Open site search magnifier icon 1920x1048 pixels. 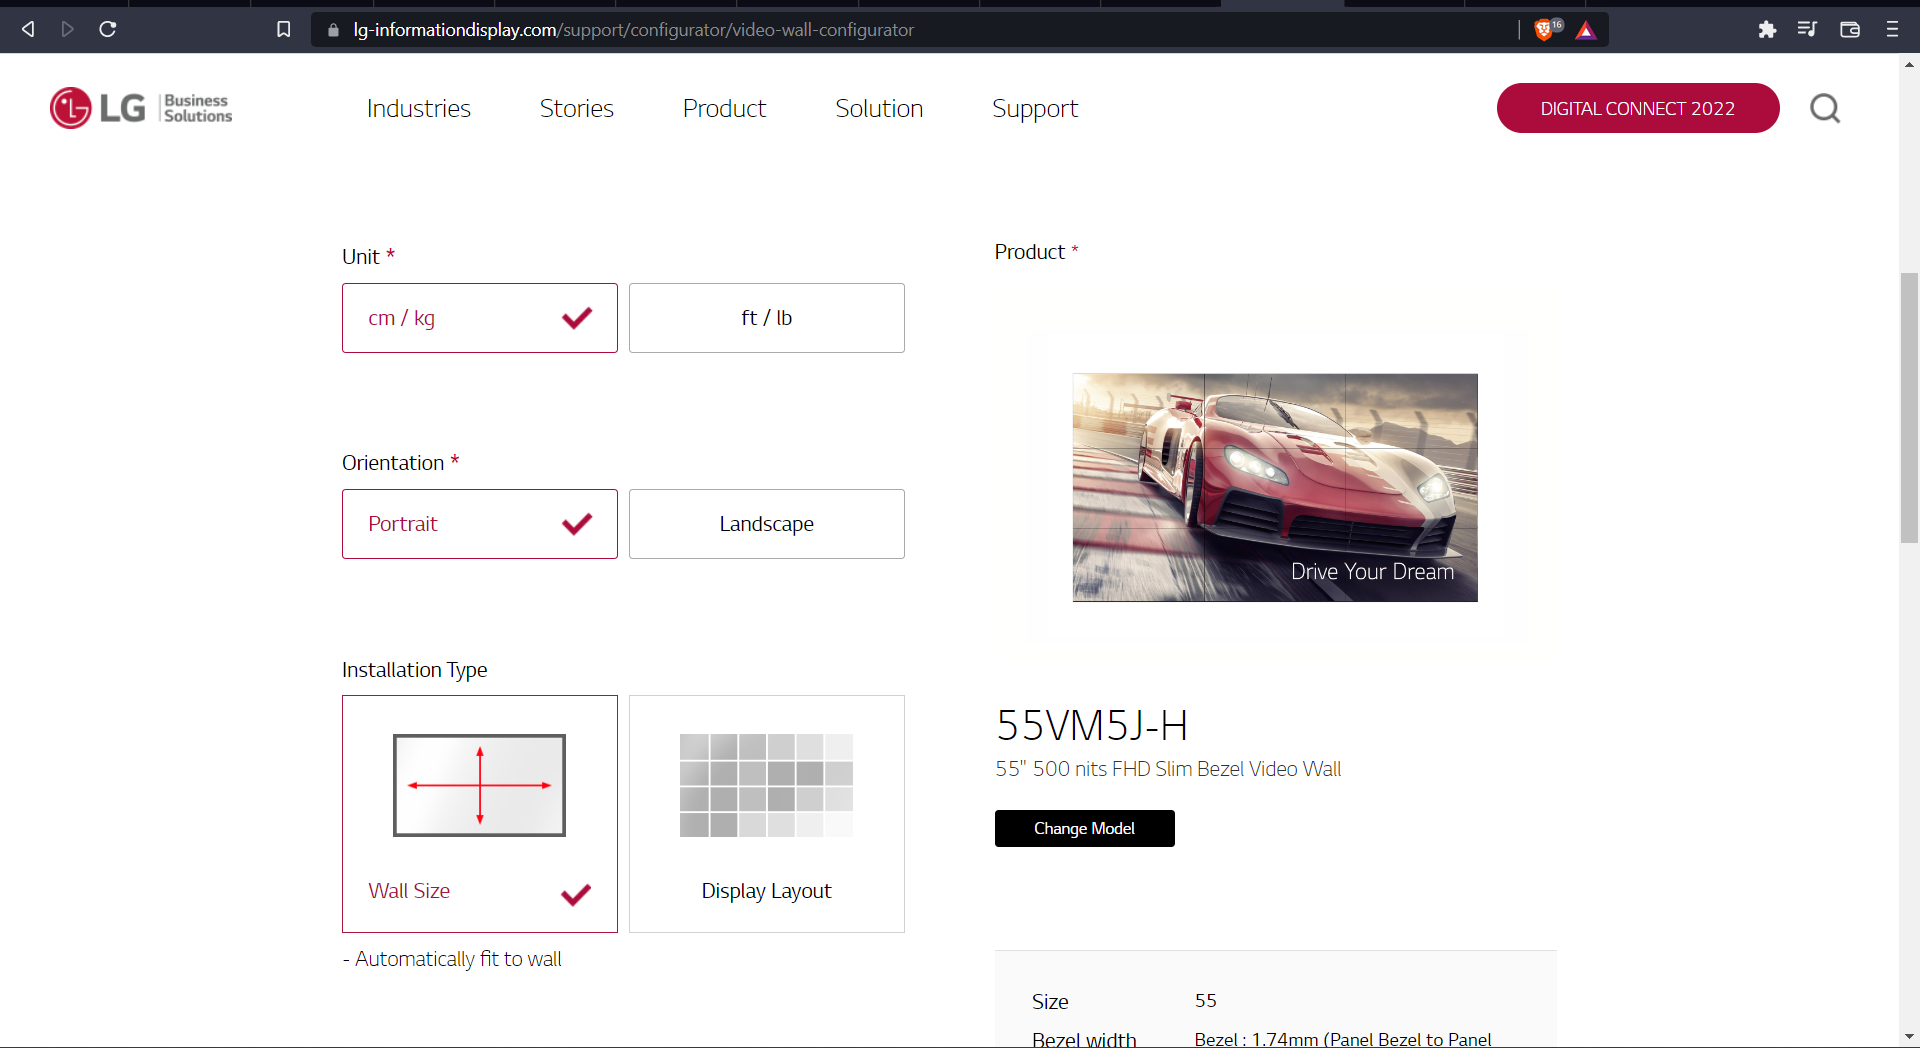[1825, 108]
